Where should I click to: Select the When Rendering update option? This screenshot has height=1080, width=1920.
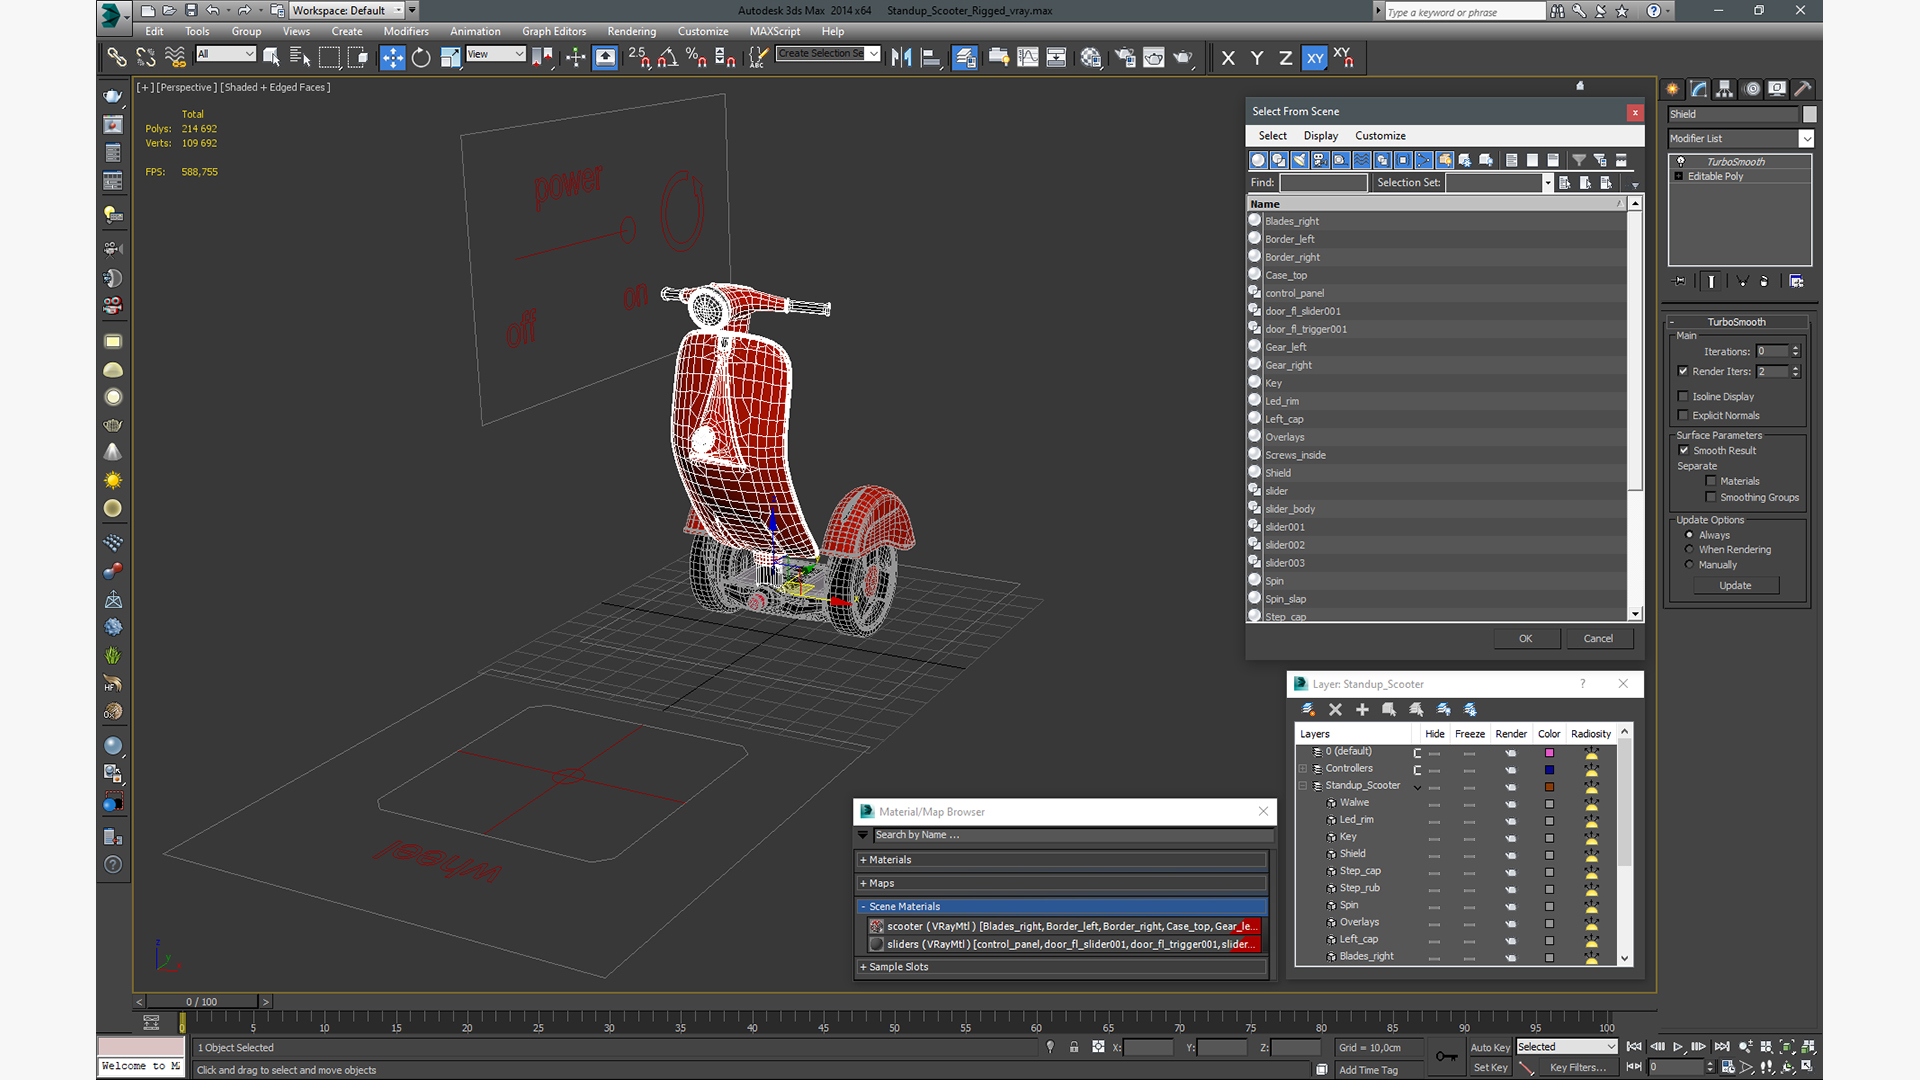[x=1690, y=549]
